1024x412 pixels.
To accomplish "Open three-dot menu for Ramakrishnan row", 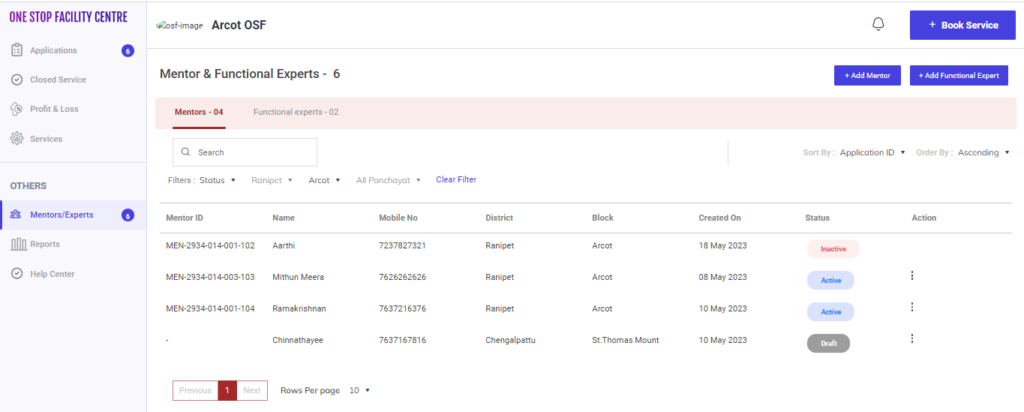I will [911, 308].
